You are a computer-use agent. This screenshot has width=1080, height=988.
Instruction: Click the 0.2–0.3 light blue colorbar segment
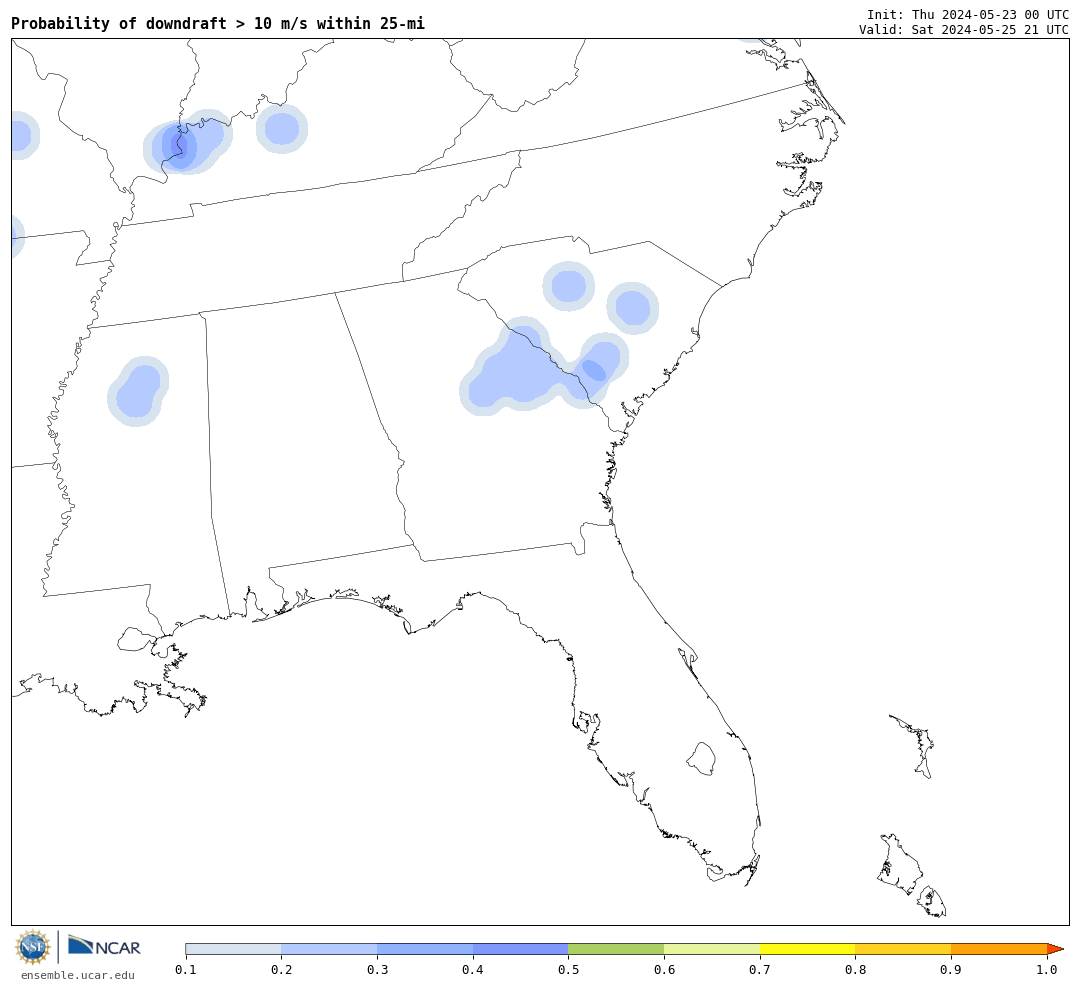tap(329, 949)
